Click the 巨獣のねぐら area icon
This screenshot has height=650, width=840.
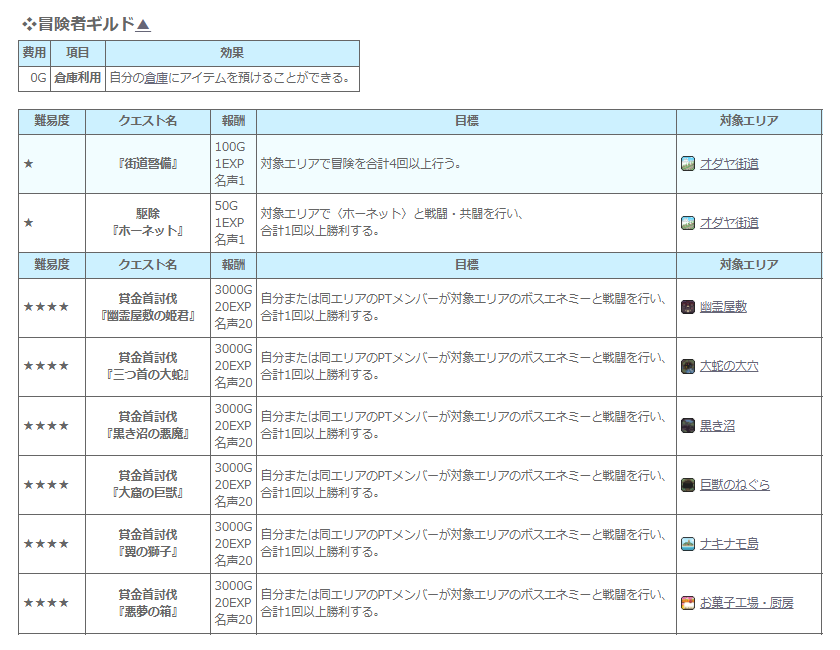pyautogui.click(x=688, y=485)
